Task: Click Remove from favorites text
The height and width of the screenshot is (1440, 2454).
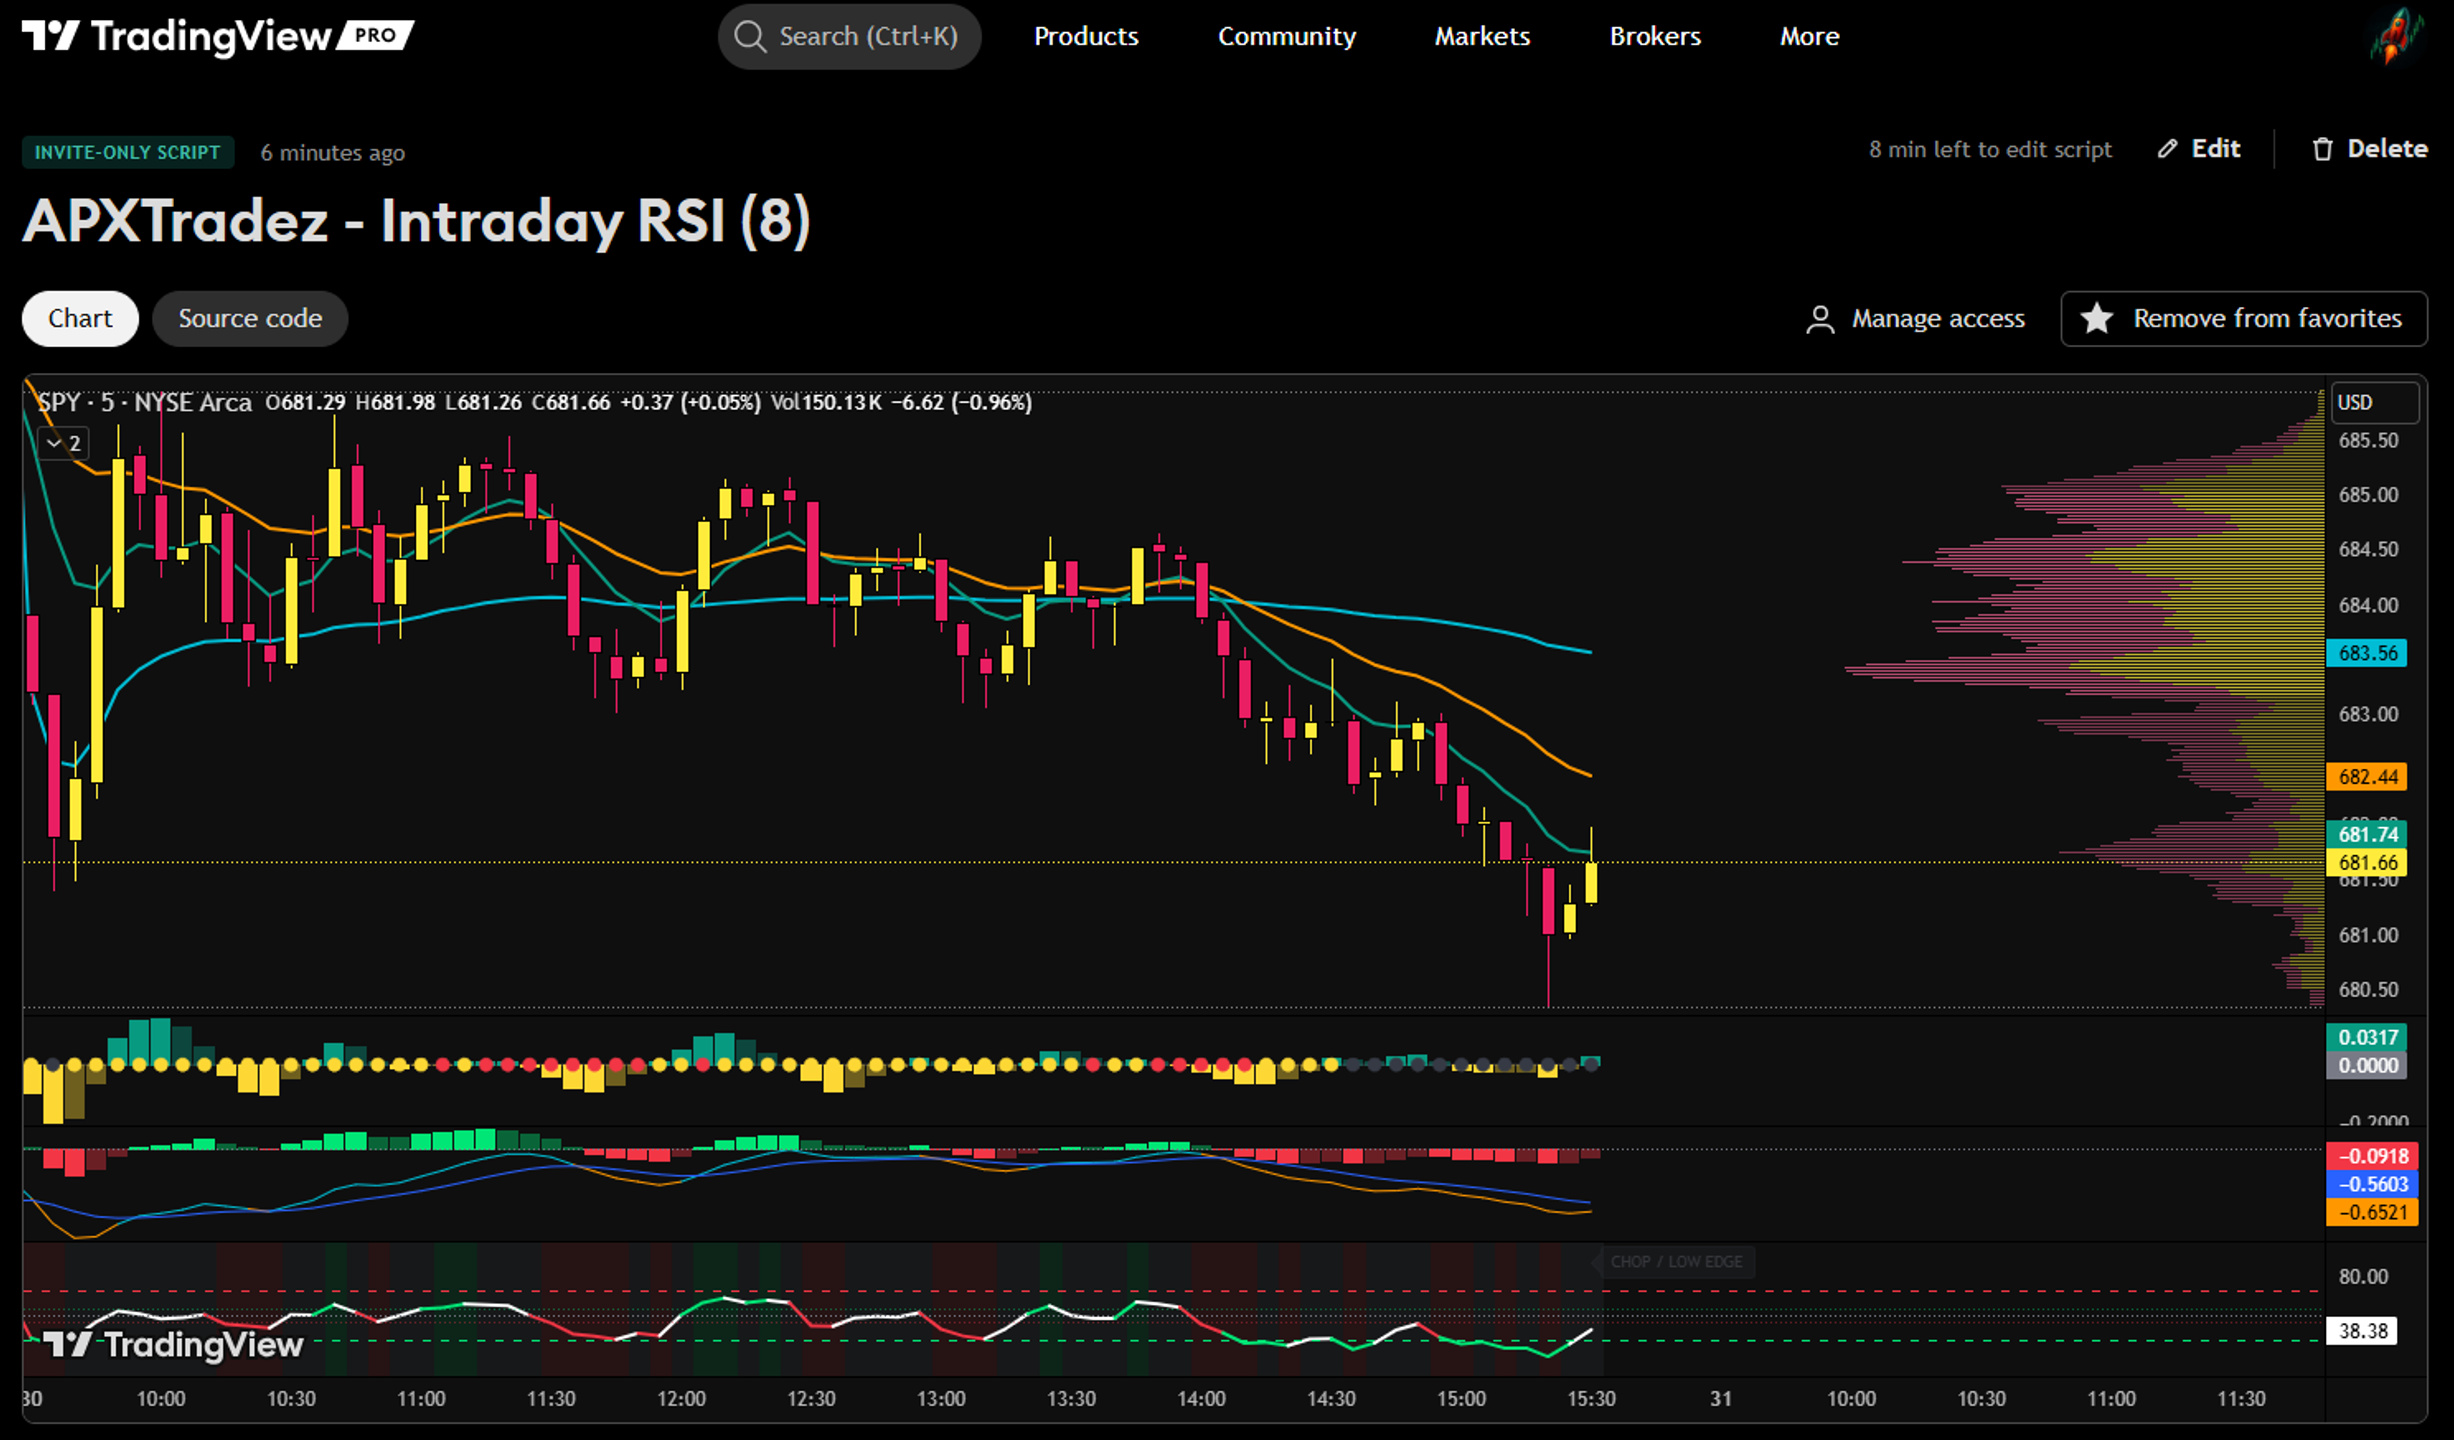Action: (2267, 318)
